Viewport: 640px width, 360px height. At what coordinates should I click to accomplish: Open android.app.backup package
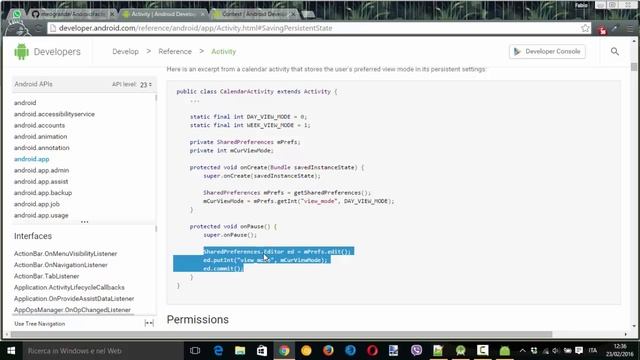coord(43,193)
